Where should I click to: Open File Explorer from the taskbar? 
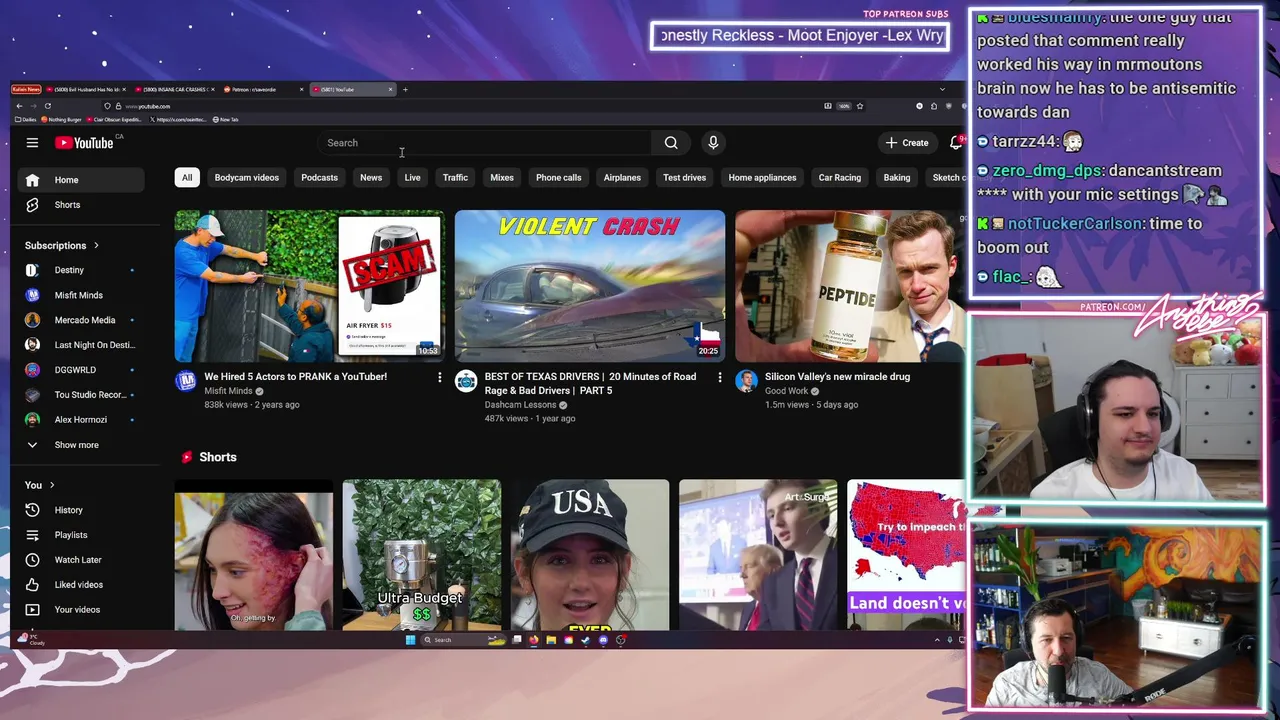551,640
